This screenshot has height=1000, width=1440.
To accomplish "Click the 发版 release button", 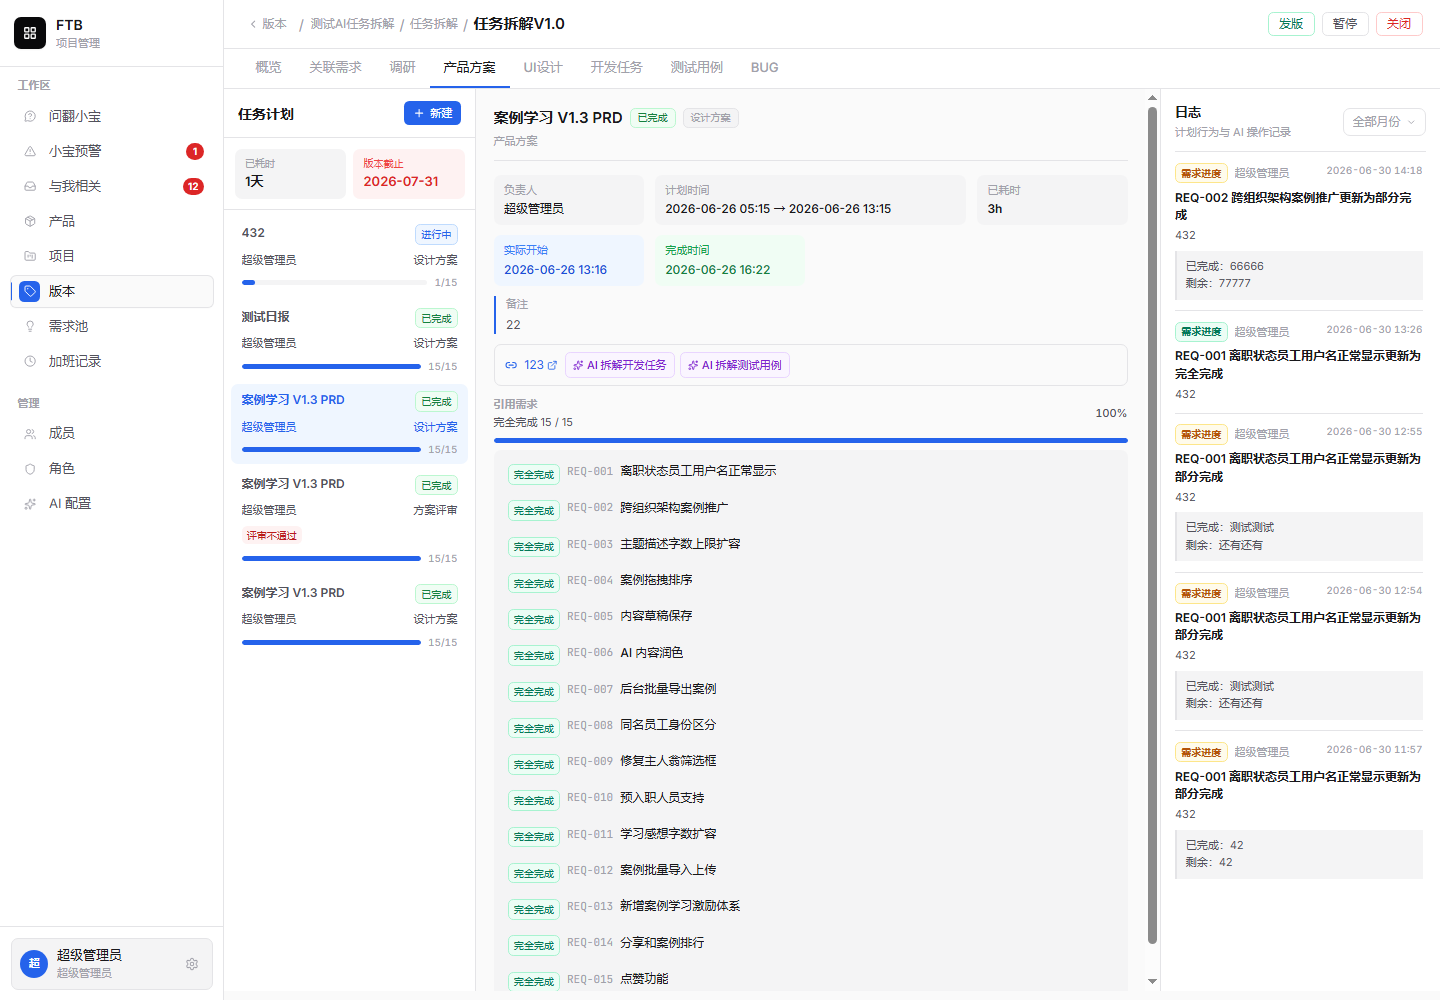I will coord(1291,24).
